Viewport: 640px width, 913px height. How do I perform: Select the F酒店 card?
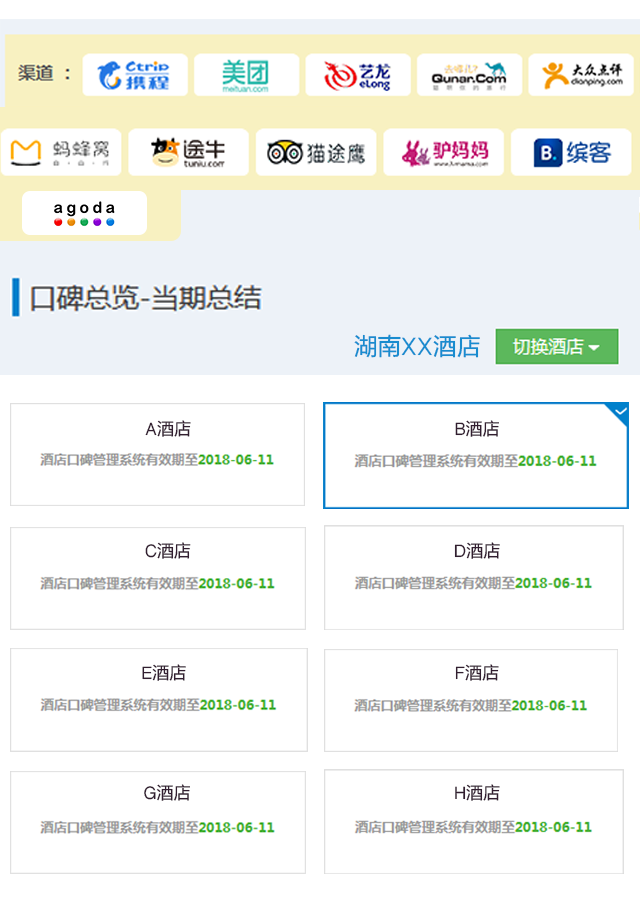[x=471, y=700]
